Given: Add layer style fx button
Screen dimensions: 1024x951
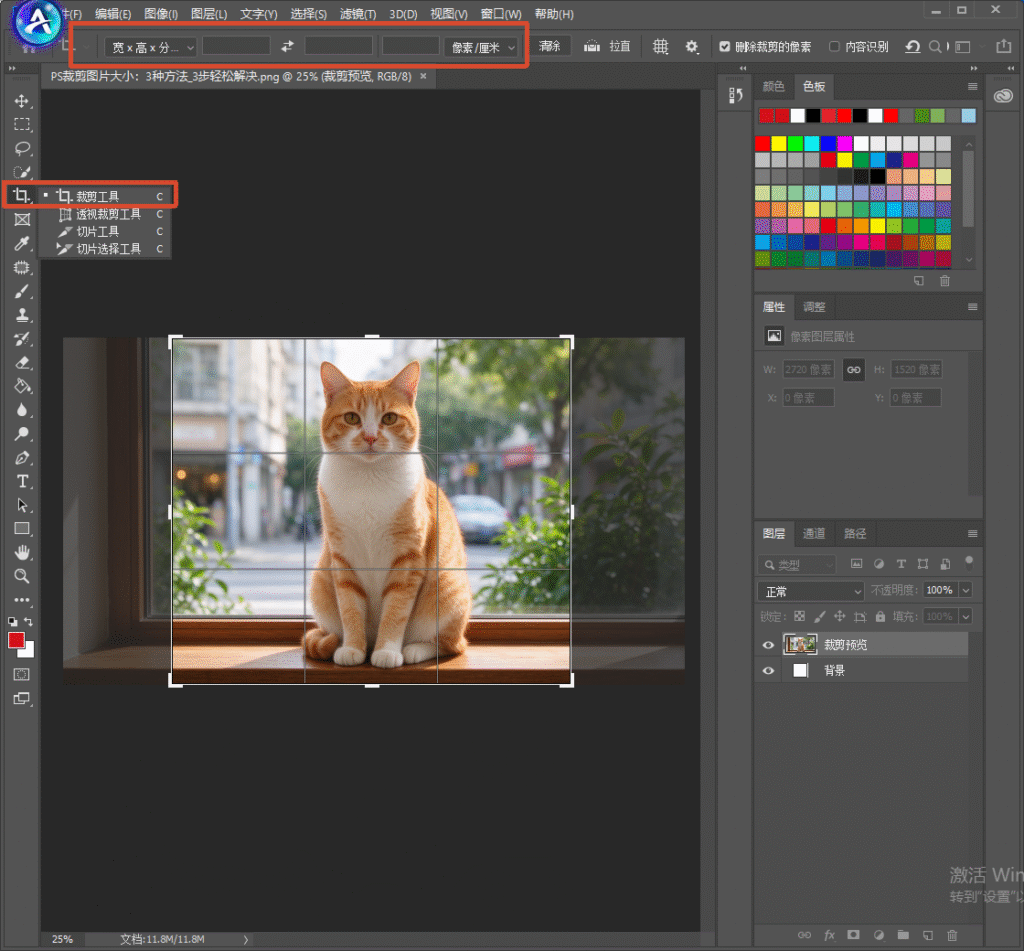Looking at the screenshot, I should (x=829, y=935).
